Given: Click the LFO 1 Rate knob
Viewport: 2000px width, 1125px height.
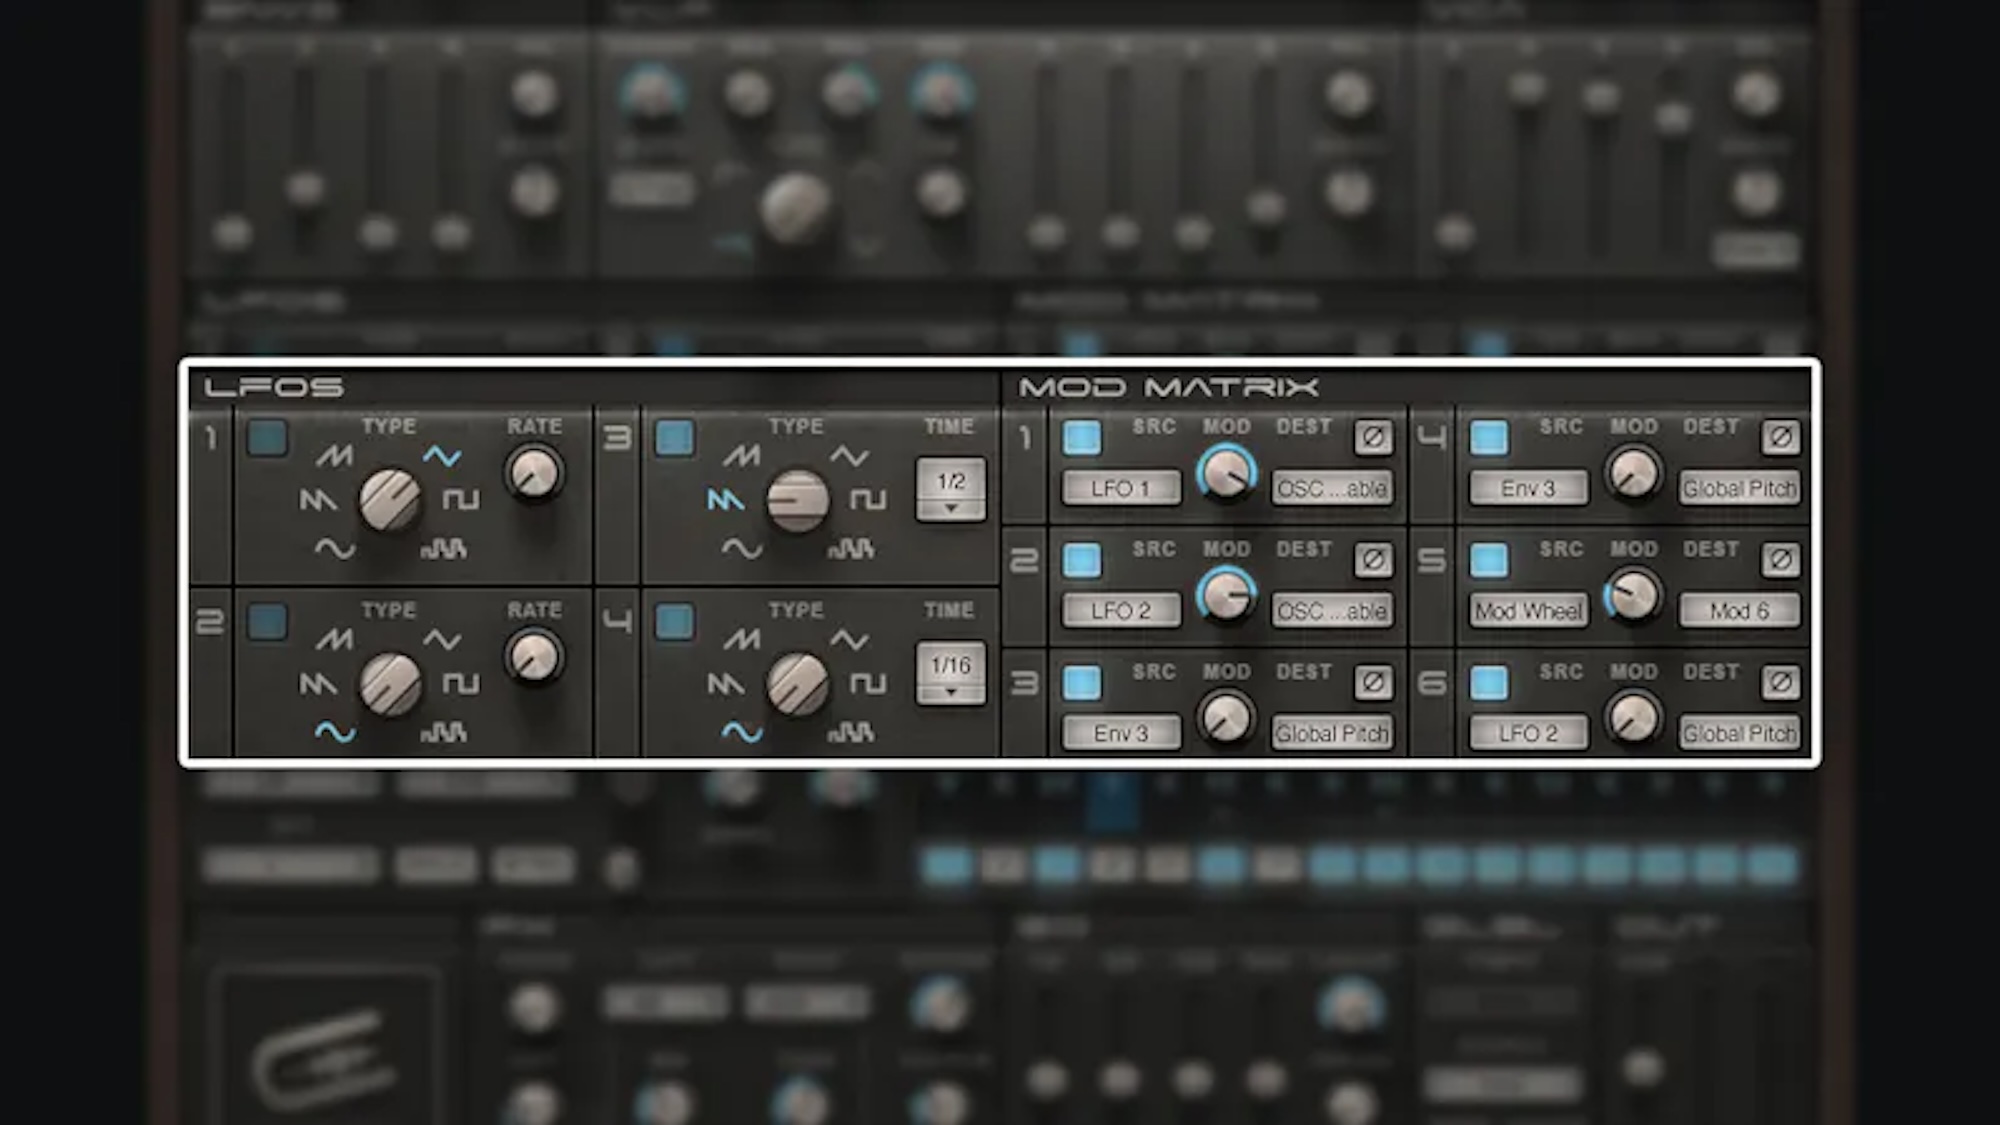Looking at the screenshot, I should click(534, 474).
